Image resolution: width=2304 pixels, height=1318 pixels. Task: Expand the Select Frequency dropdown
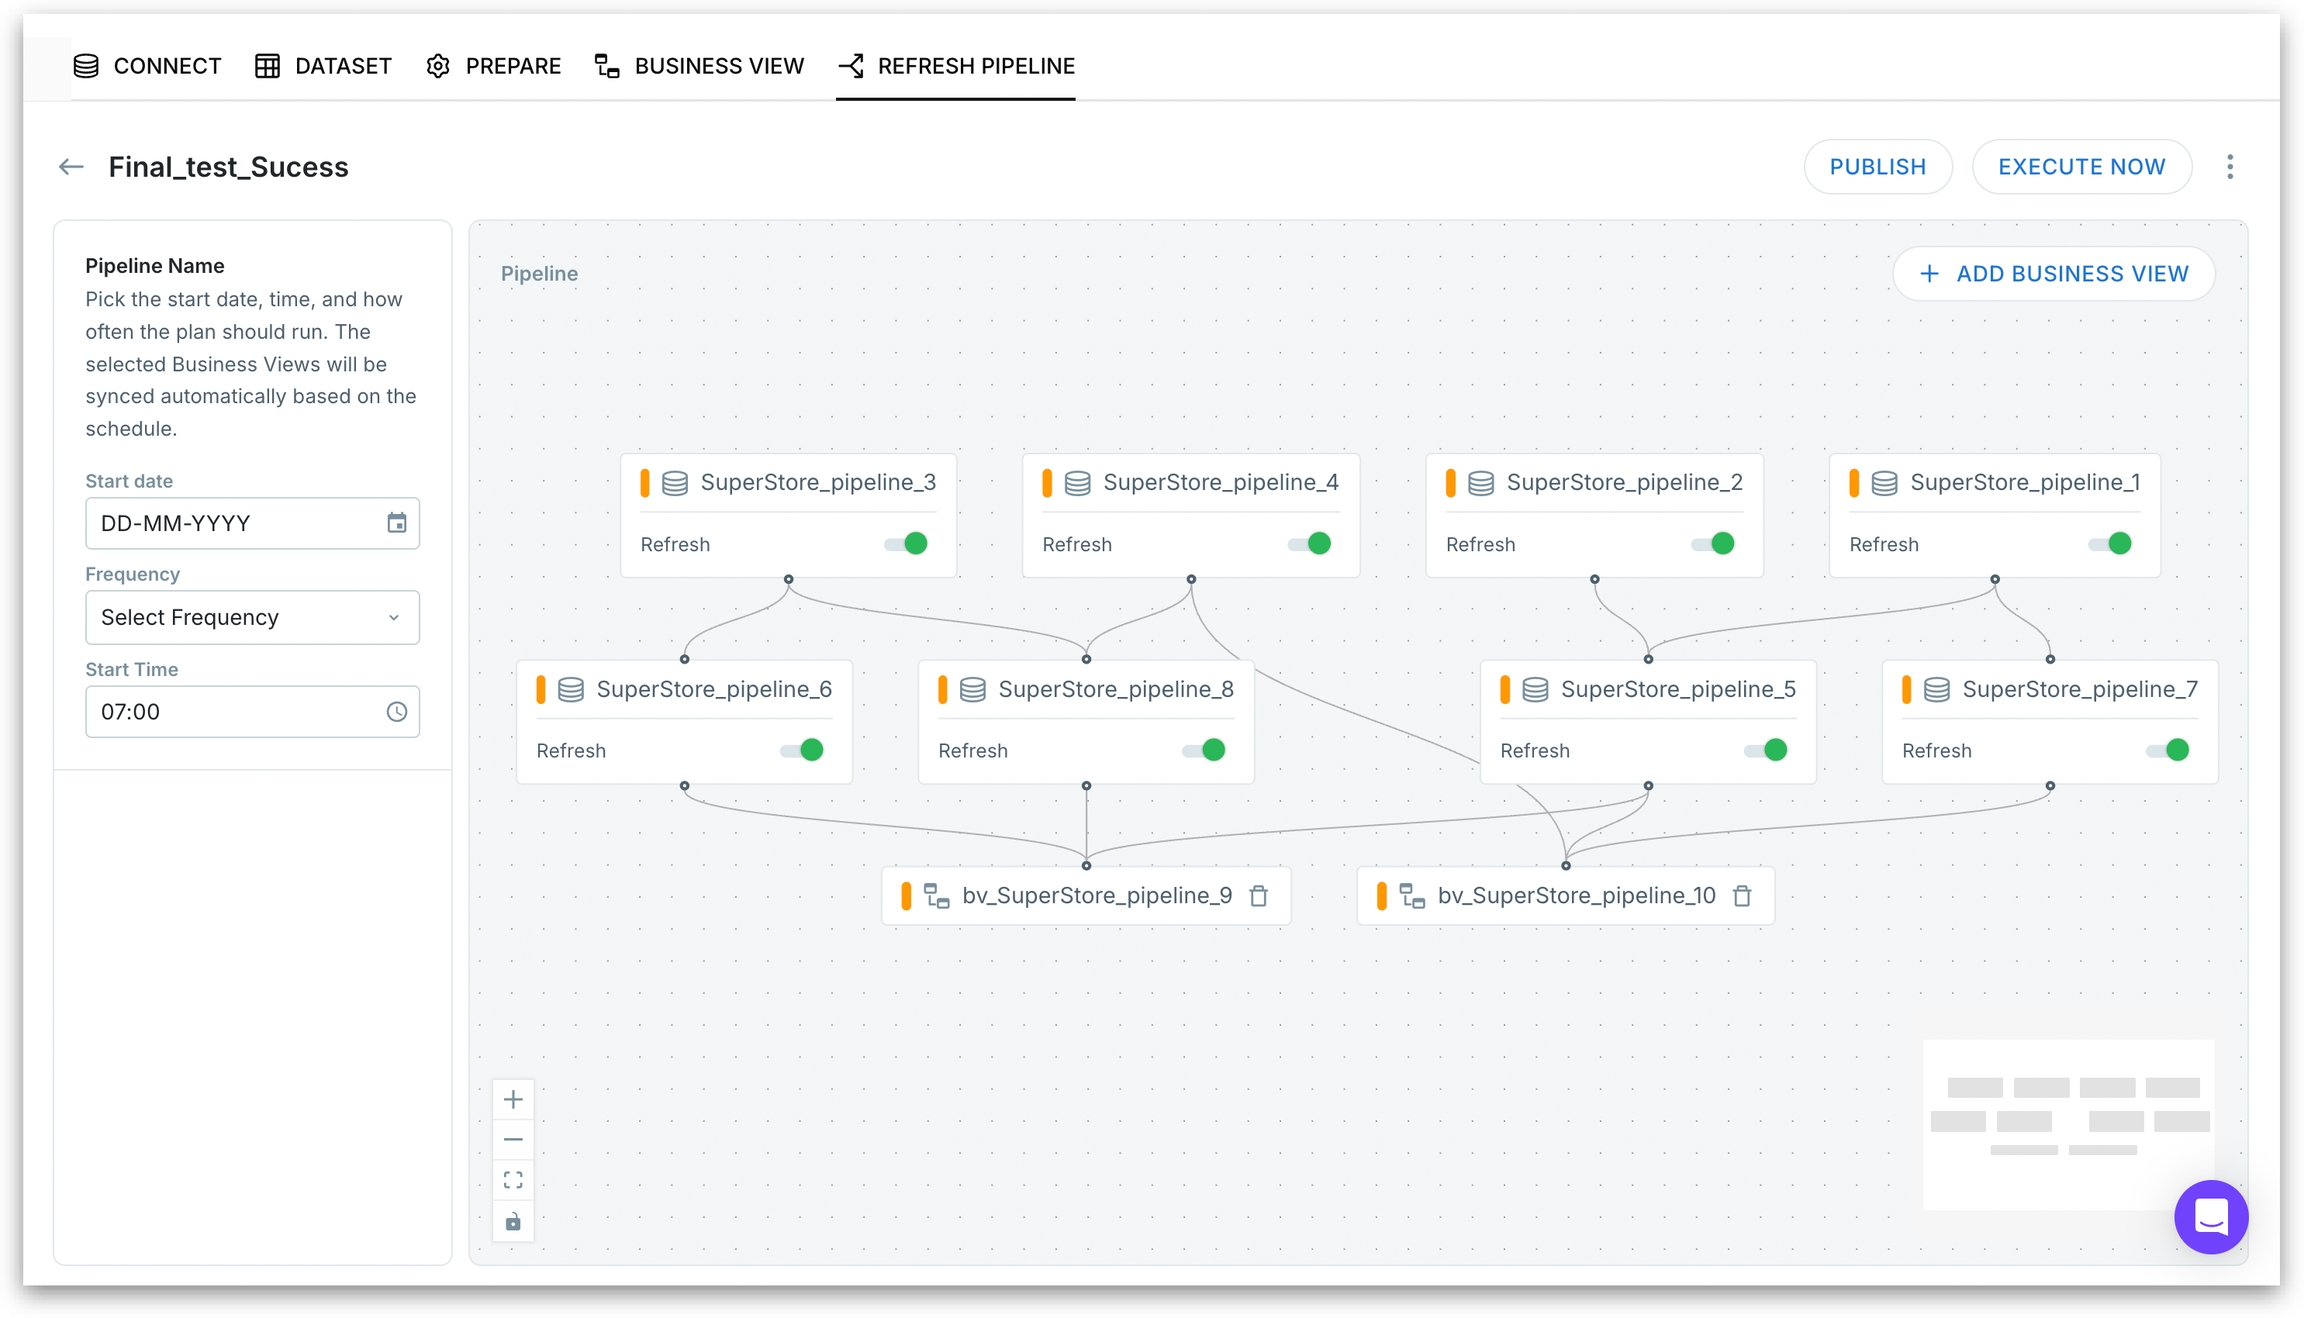tap(252, 618)
